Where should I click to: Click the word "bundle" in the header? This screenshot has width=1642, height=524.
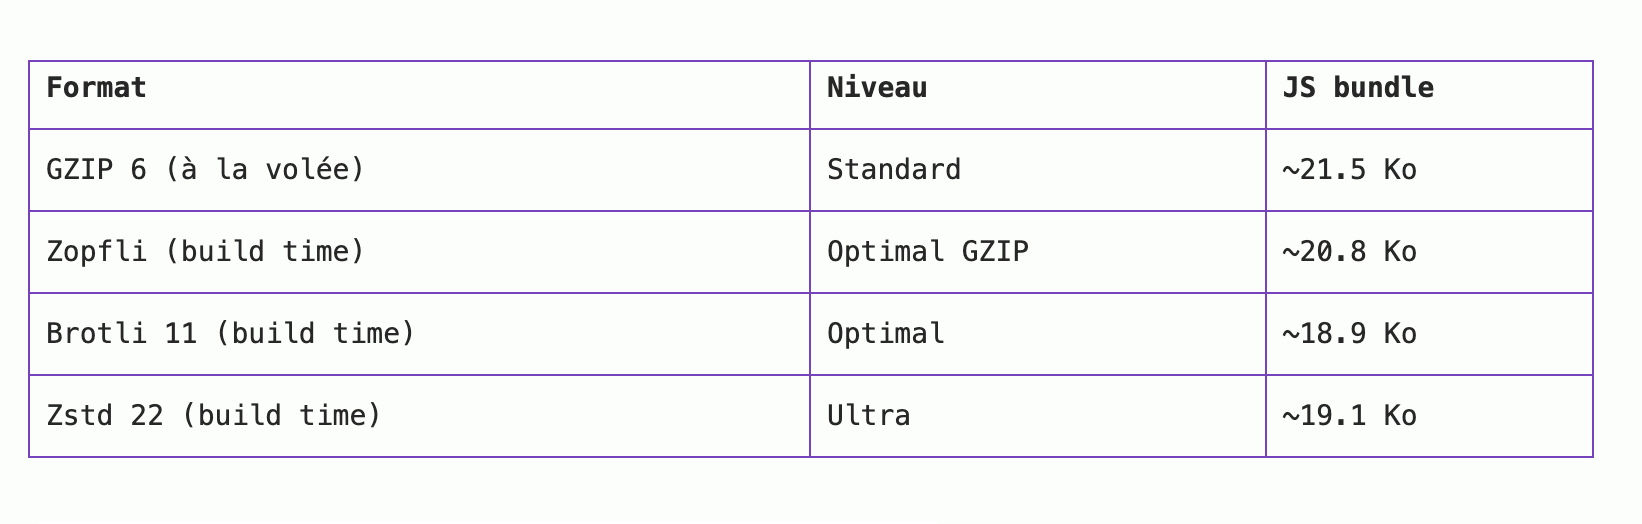pyautogui.click(x=1383, y=88)
